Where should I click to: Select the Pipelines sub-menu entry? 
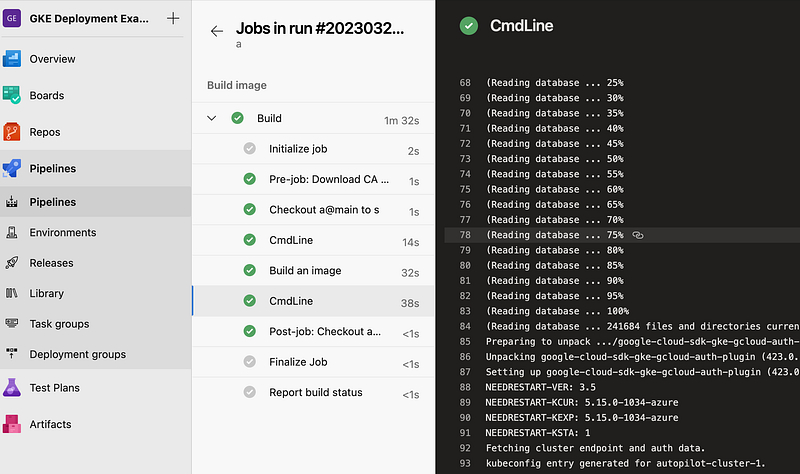click(53, 202)
